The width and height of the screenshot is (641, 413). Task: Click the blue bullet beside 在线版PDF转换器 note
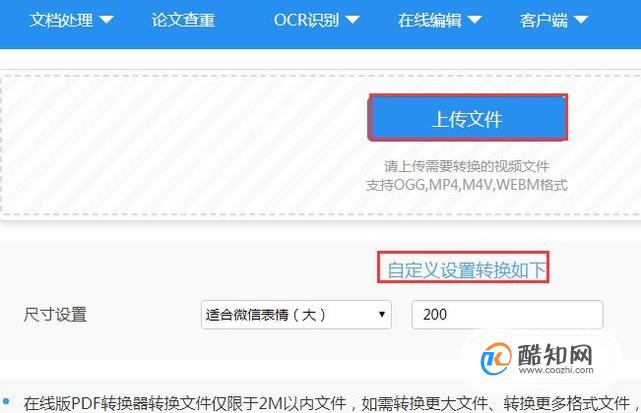pyautogui.click(x=6, y=401)
